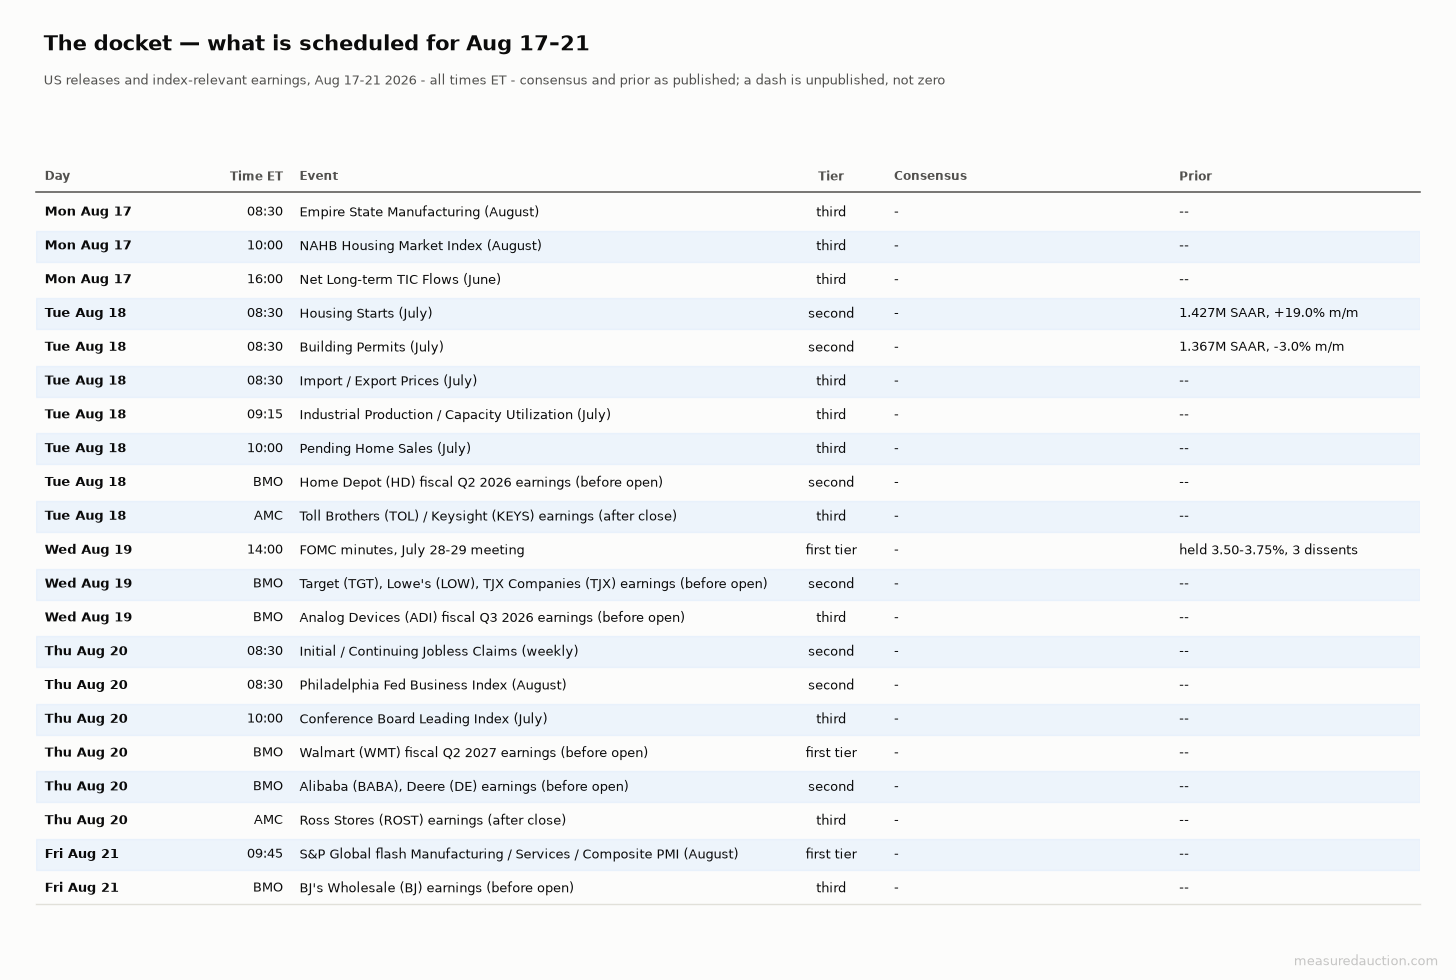
Task: Select "BMO" in the Home Depot row
Action: click(268, 482)
